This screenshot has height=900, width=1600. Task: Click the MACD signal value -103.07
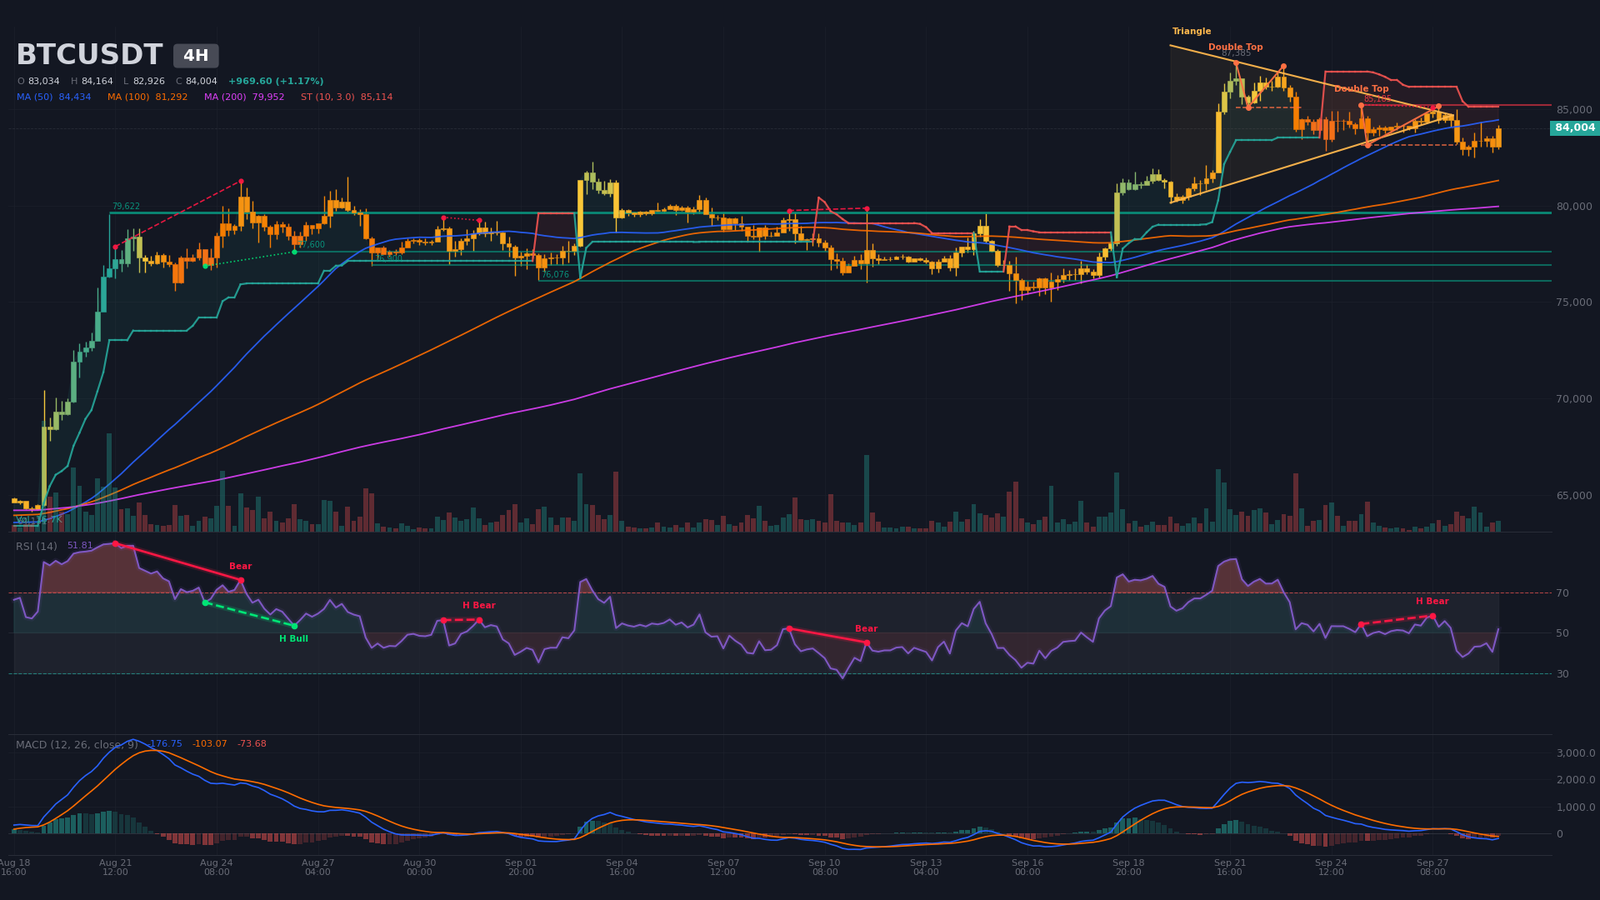pos(210,744)
